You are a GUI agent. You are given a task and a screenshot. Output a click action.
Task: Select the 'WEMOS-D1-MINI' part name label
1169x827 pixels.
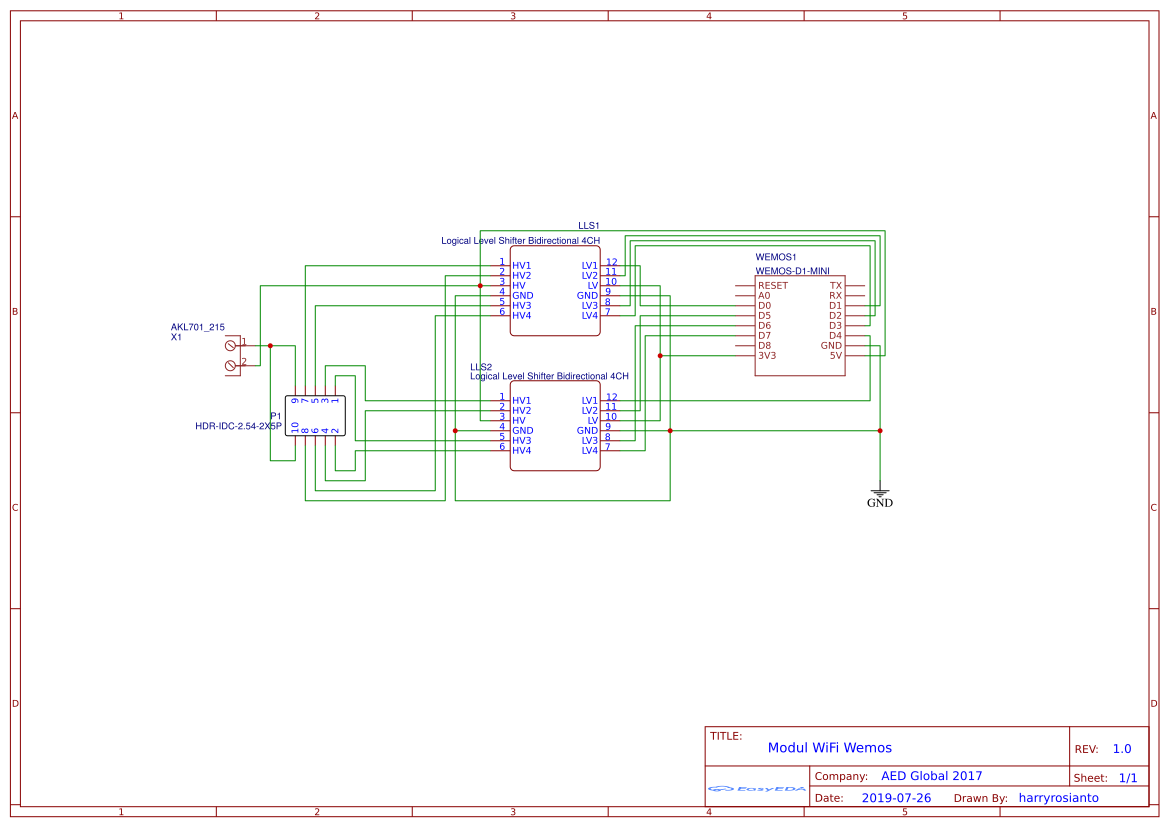(x=793, y=271)
